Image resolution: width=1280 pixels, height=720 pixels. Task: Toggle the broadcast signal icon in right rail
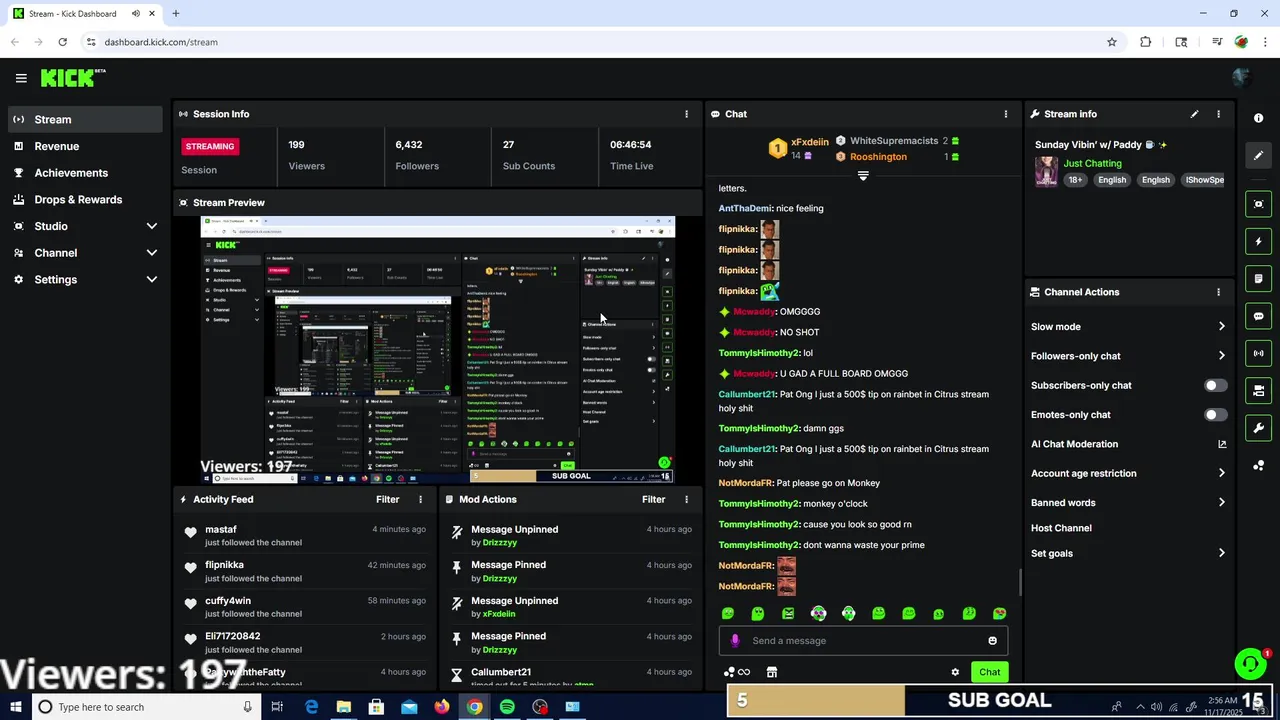1258,353
